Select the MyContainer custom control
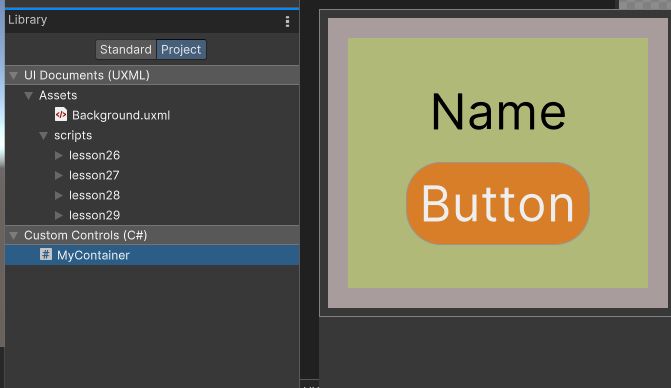This screenshot has height=388, width=671. pos(152,255)
